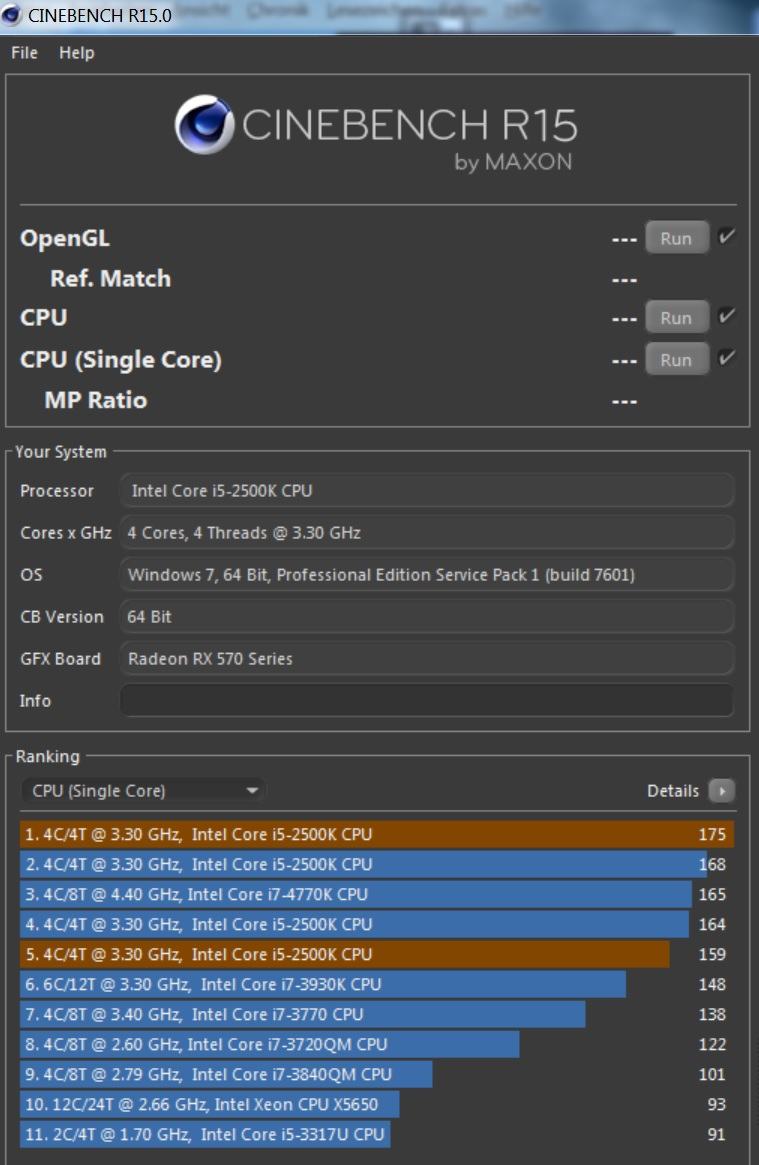Viewport: 759px width, 1165px height.
Task: Open the ranking type dropdown
Action: pos(144,791)
